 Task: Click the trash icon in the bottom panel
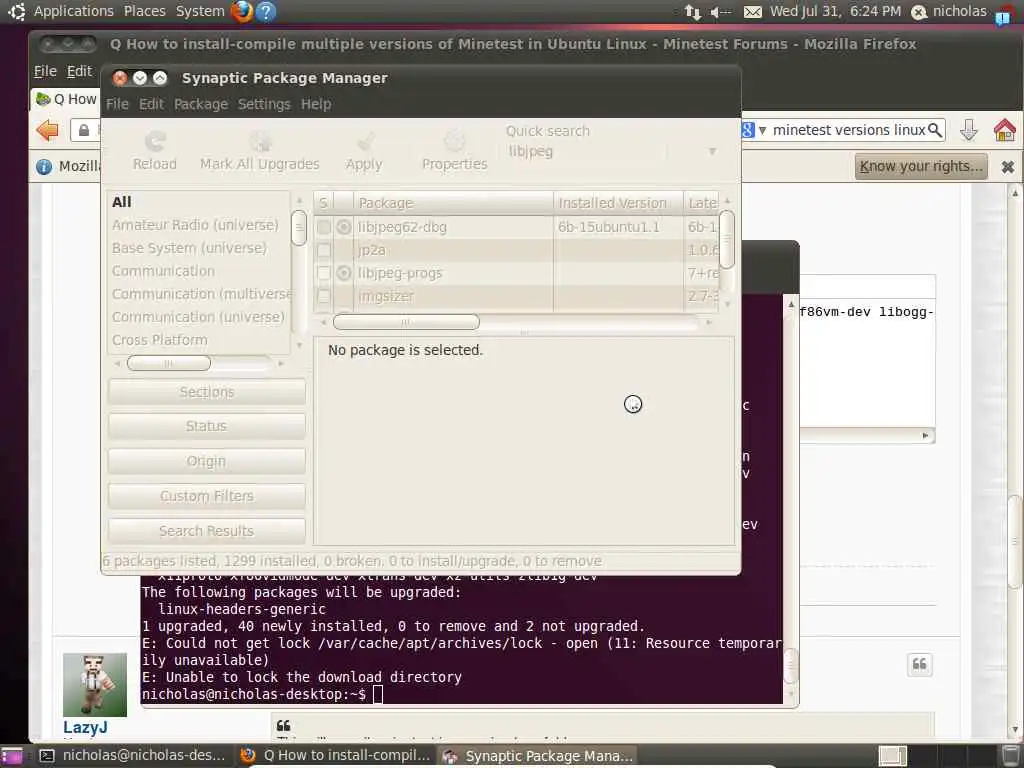1010,756
